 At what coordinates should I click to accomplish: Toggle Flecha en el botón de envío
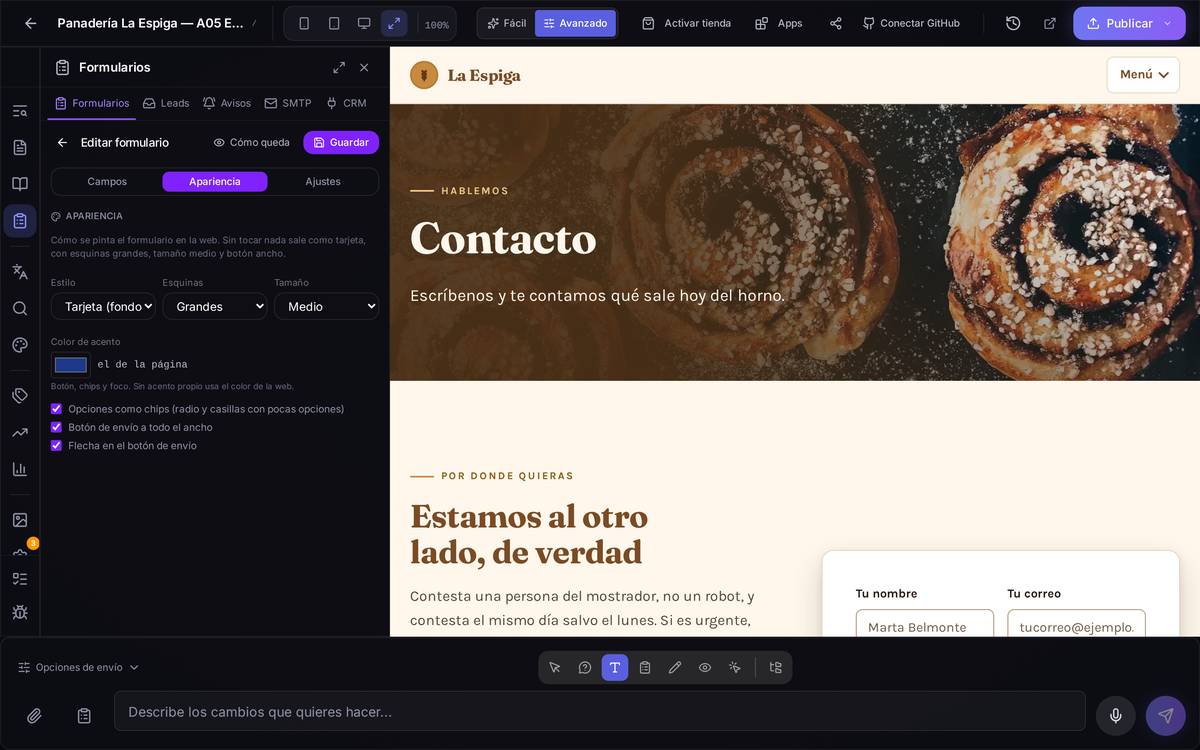[56, 446]
